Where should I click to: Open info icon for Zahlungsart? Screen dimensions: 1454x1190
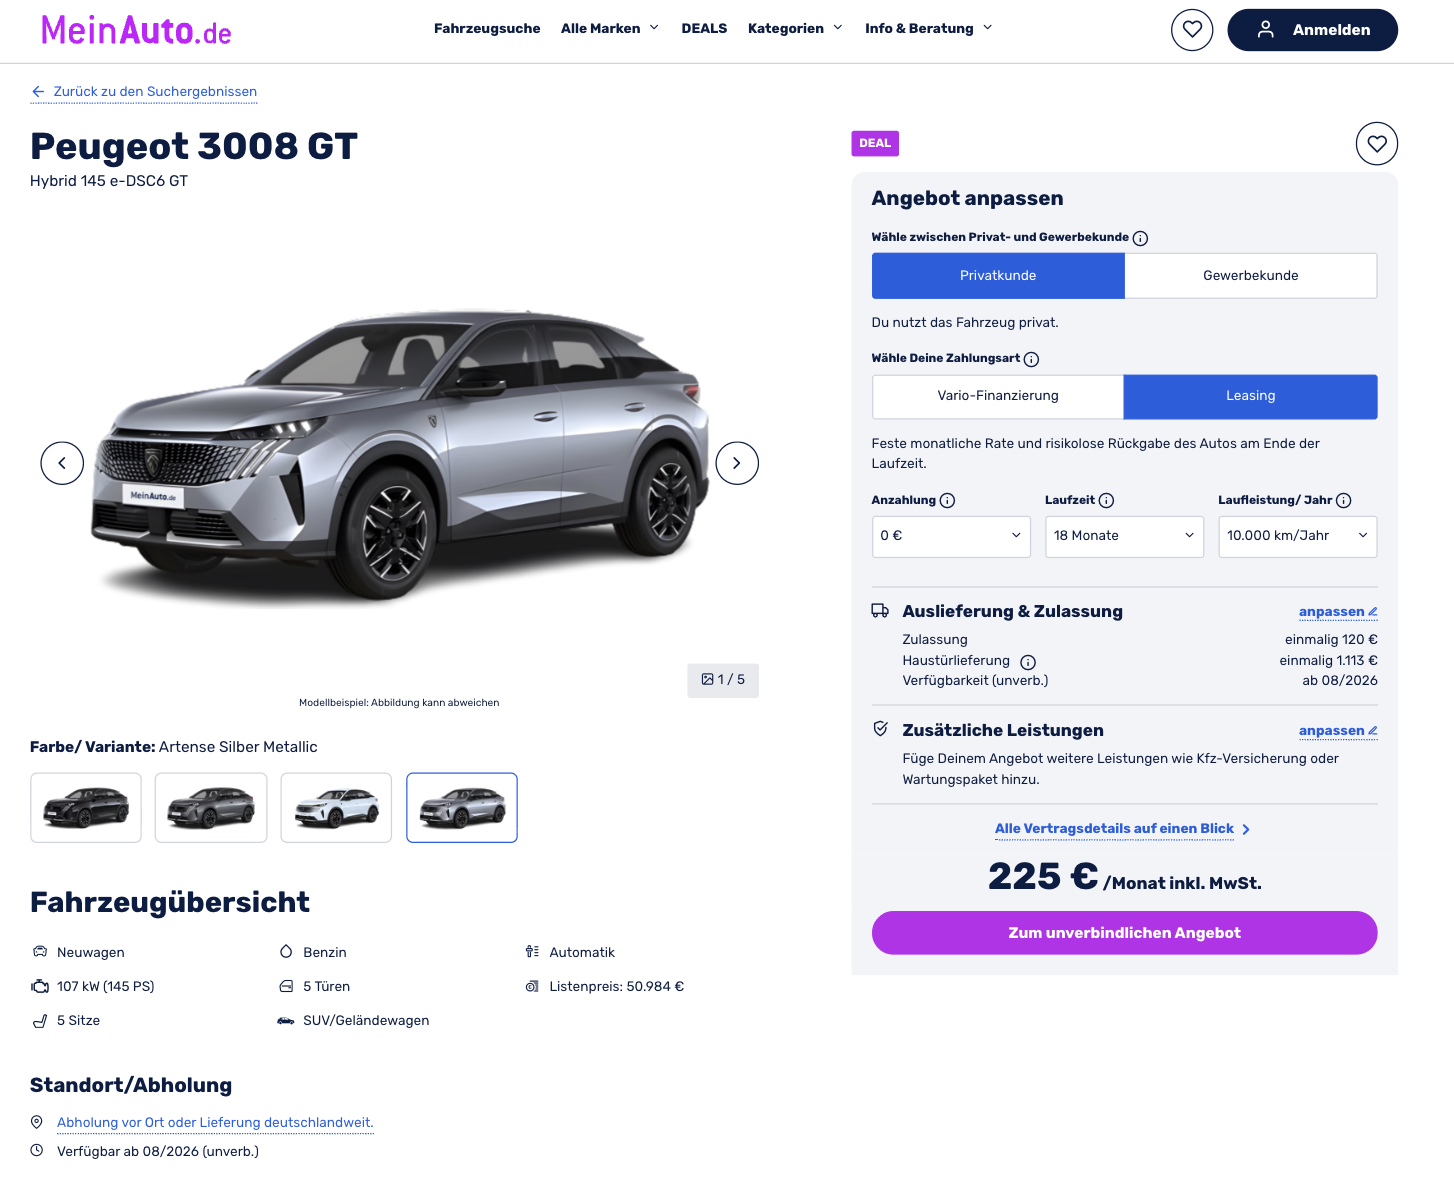[1031, 359]
